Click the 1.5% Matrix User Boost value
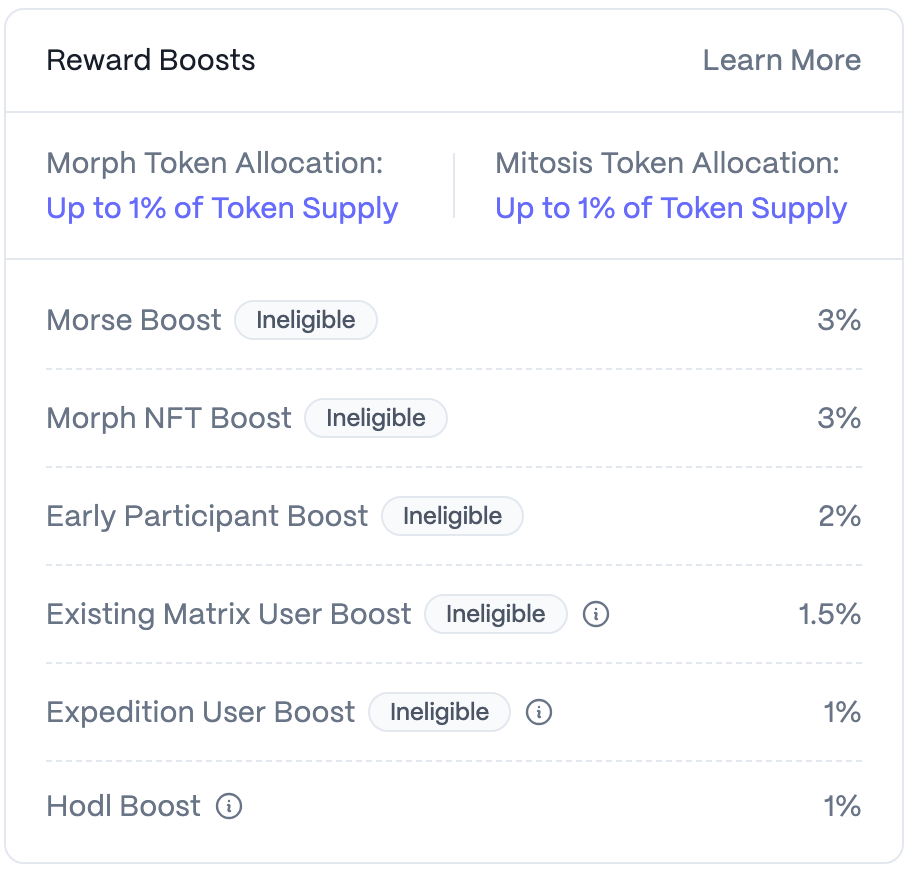Screen dimensions: 920x876 830,614
